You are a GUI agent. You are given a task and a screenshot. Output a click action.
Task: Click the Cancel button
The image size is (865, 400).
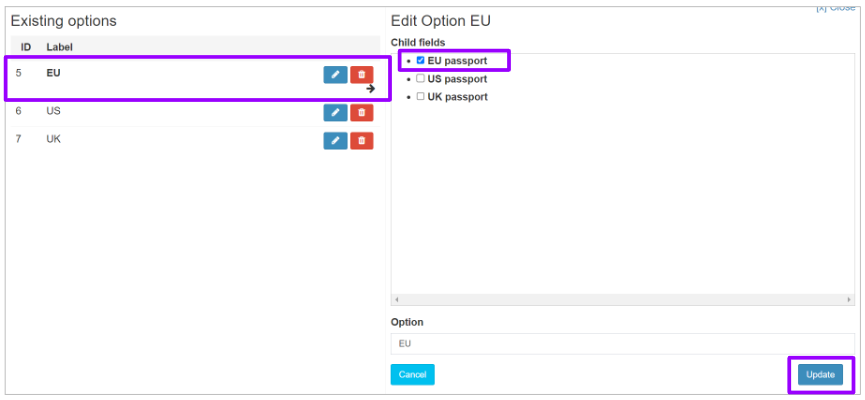[x=413, y=375]
